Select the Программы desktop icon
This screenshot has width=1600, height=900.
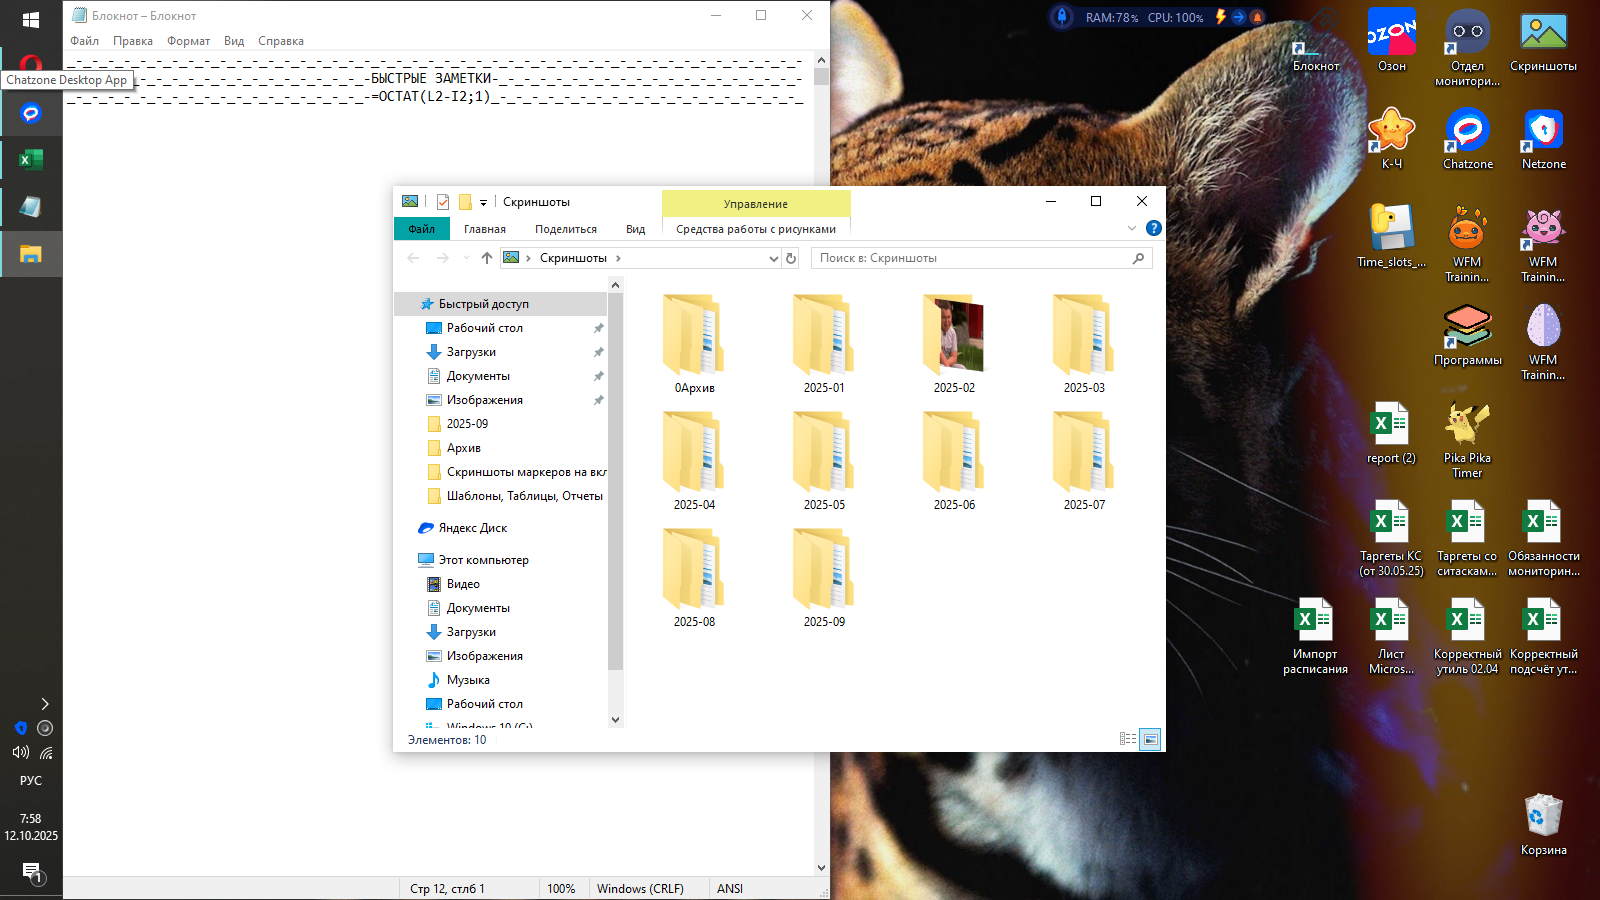(1468, 335)
